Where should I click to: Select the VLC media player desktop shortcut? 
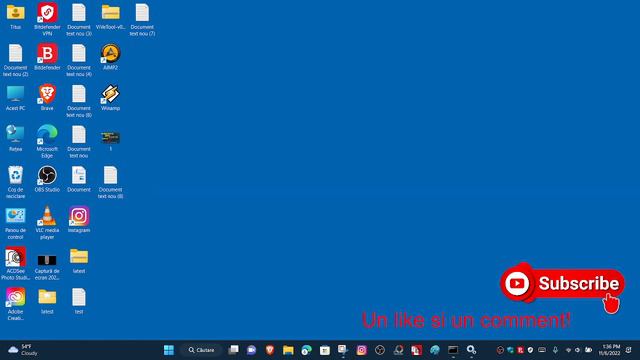[x=47, y=223]
